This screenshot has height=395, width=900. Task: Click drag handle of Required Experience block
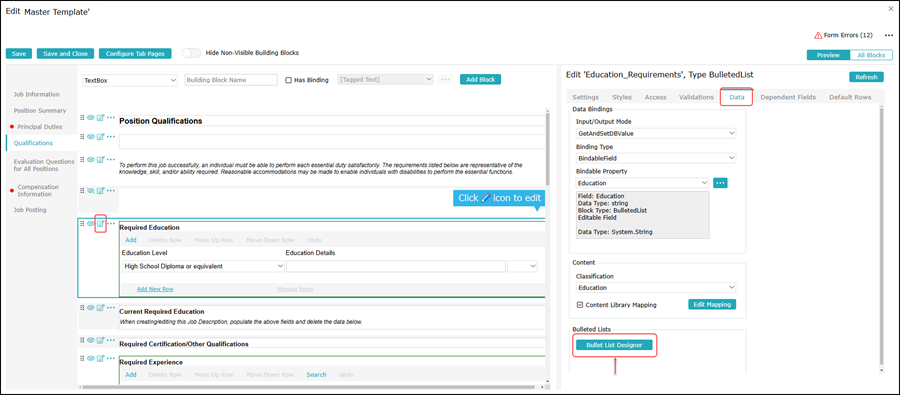coord(82,358)
